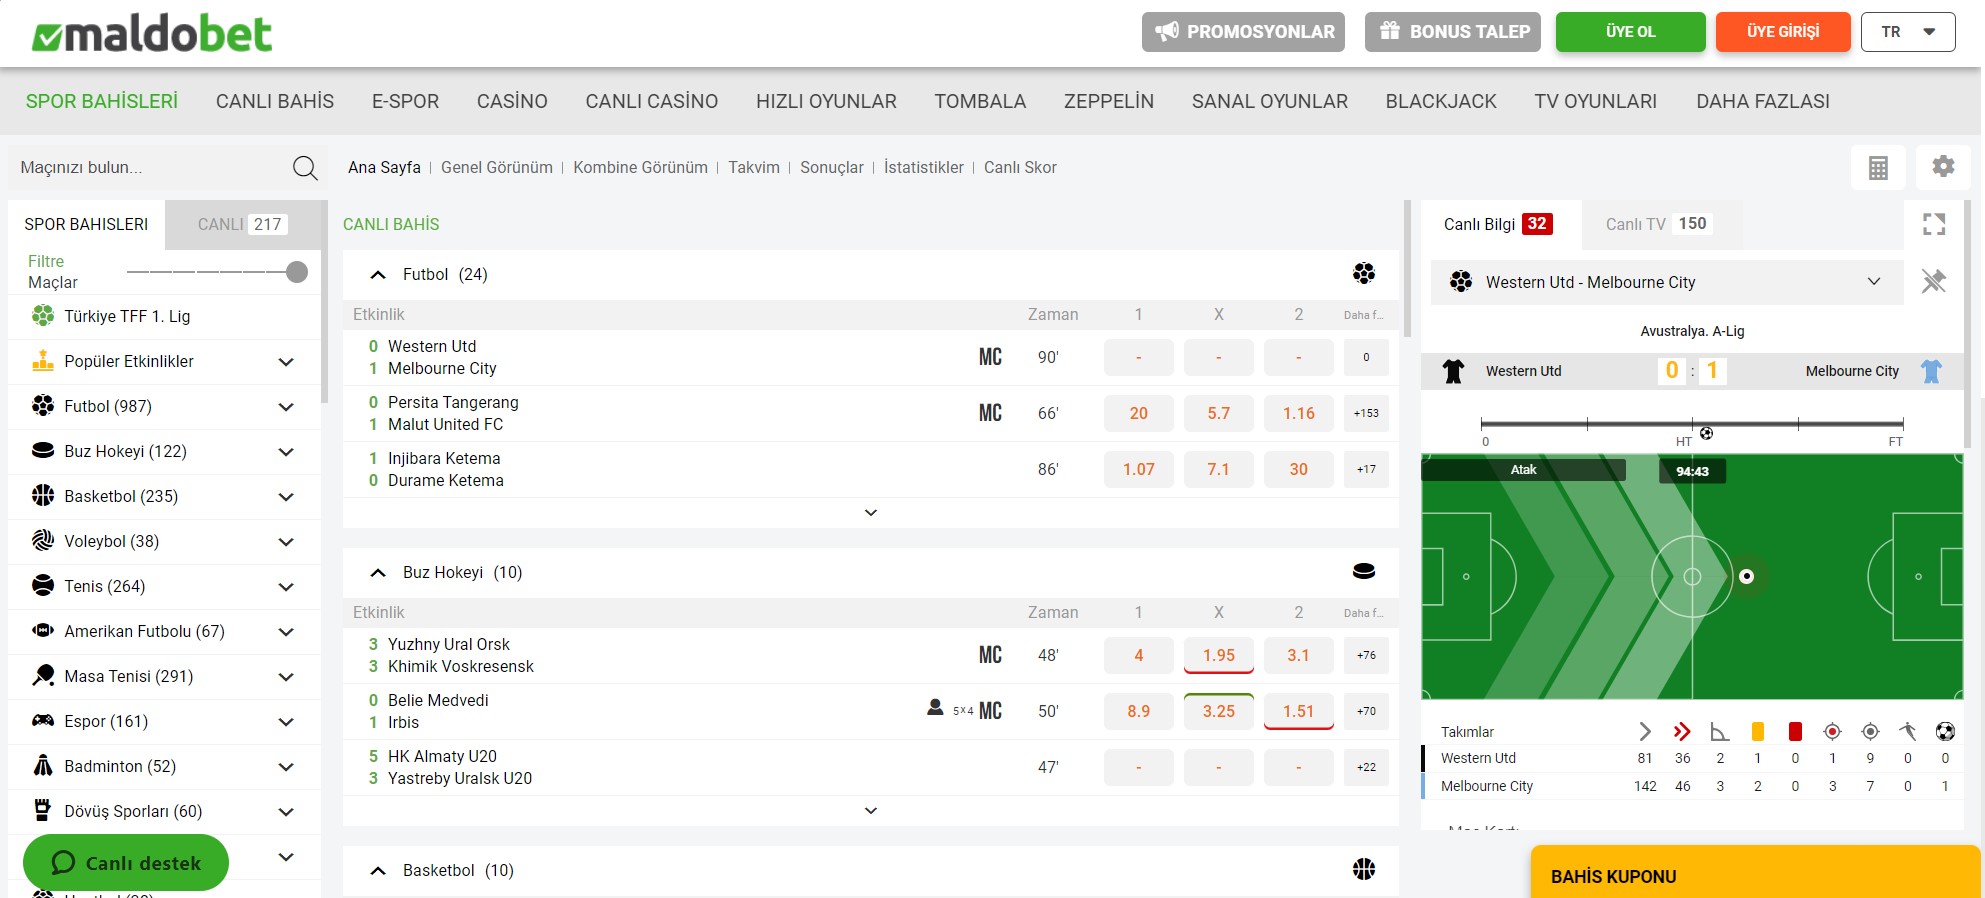The height and width of the screenshot is (898, 1985).
Task: Click Voleybol ball icon in sidebar
Action: (x=43, y=541)
